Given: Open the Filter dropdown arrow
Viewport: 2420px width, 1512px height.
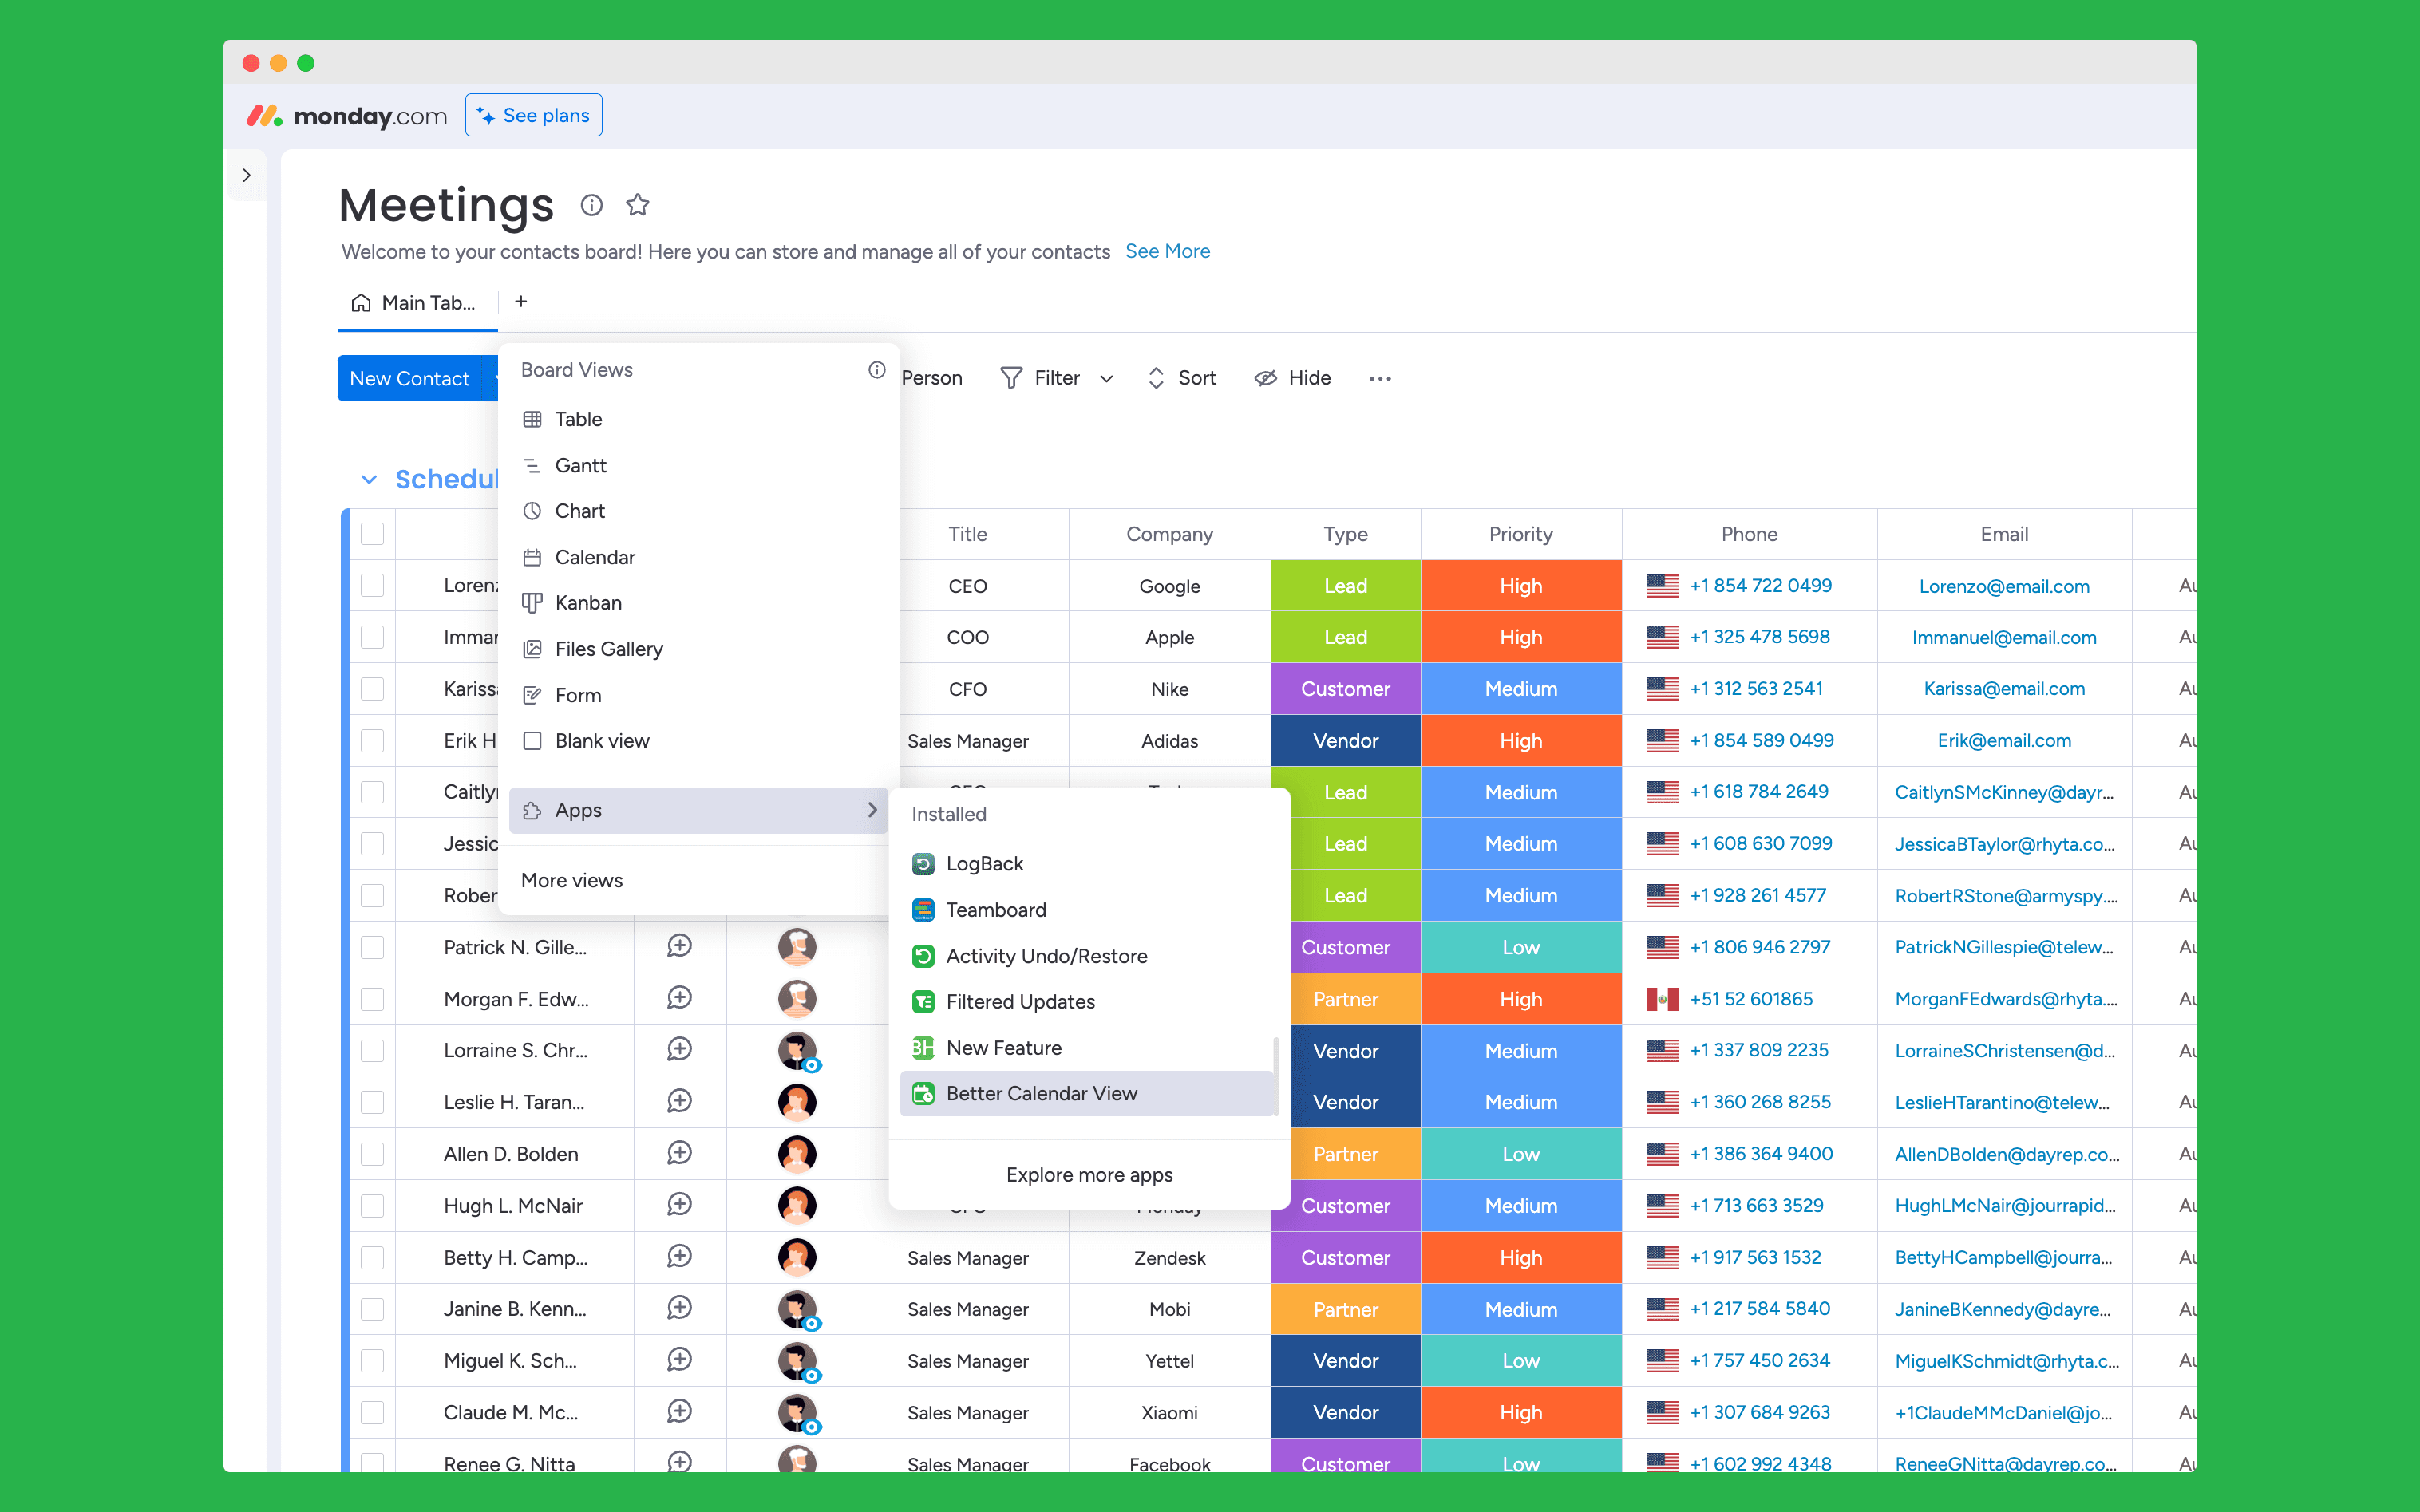Looking at the screenshot, I should tap(1106, 378).
